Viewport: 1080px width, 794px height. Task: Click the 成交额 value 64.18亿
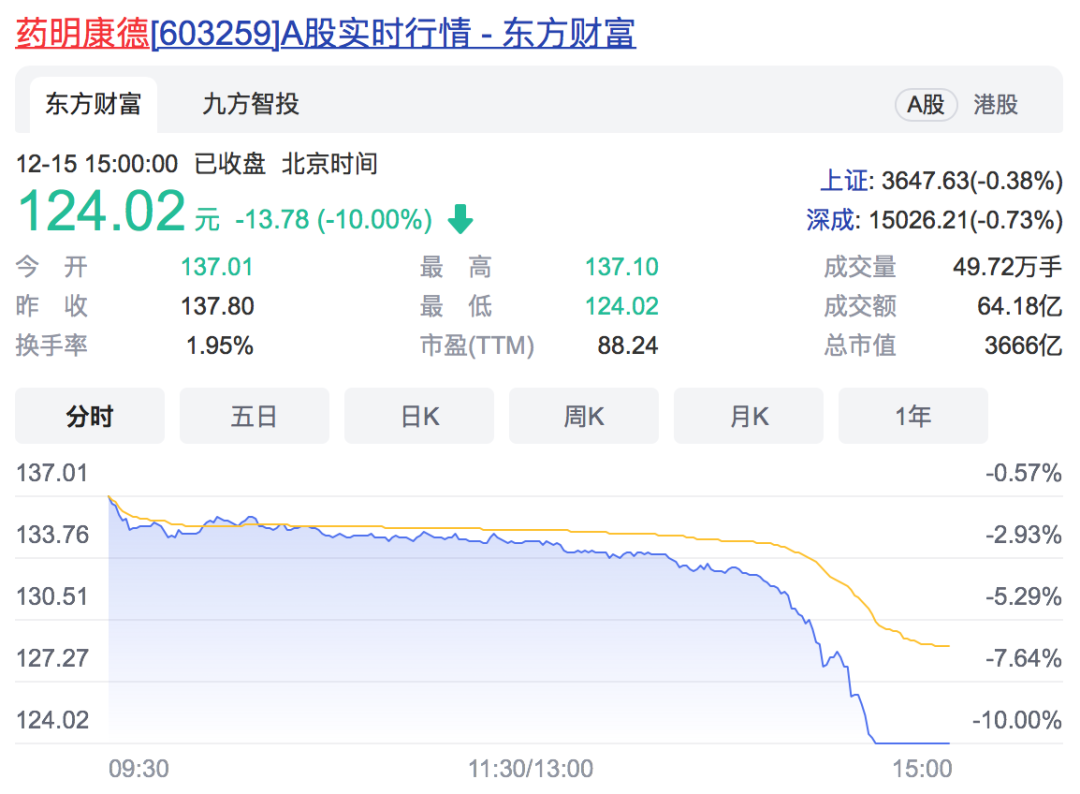(1019, 306)
